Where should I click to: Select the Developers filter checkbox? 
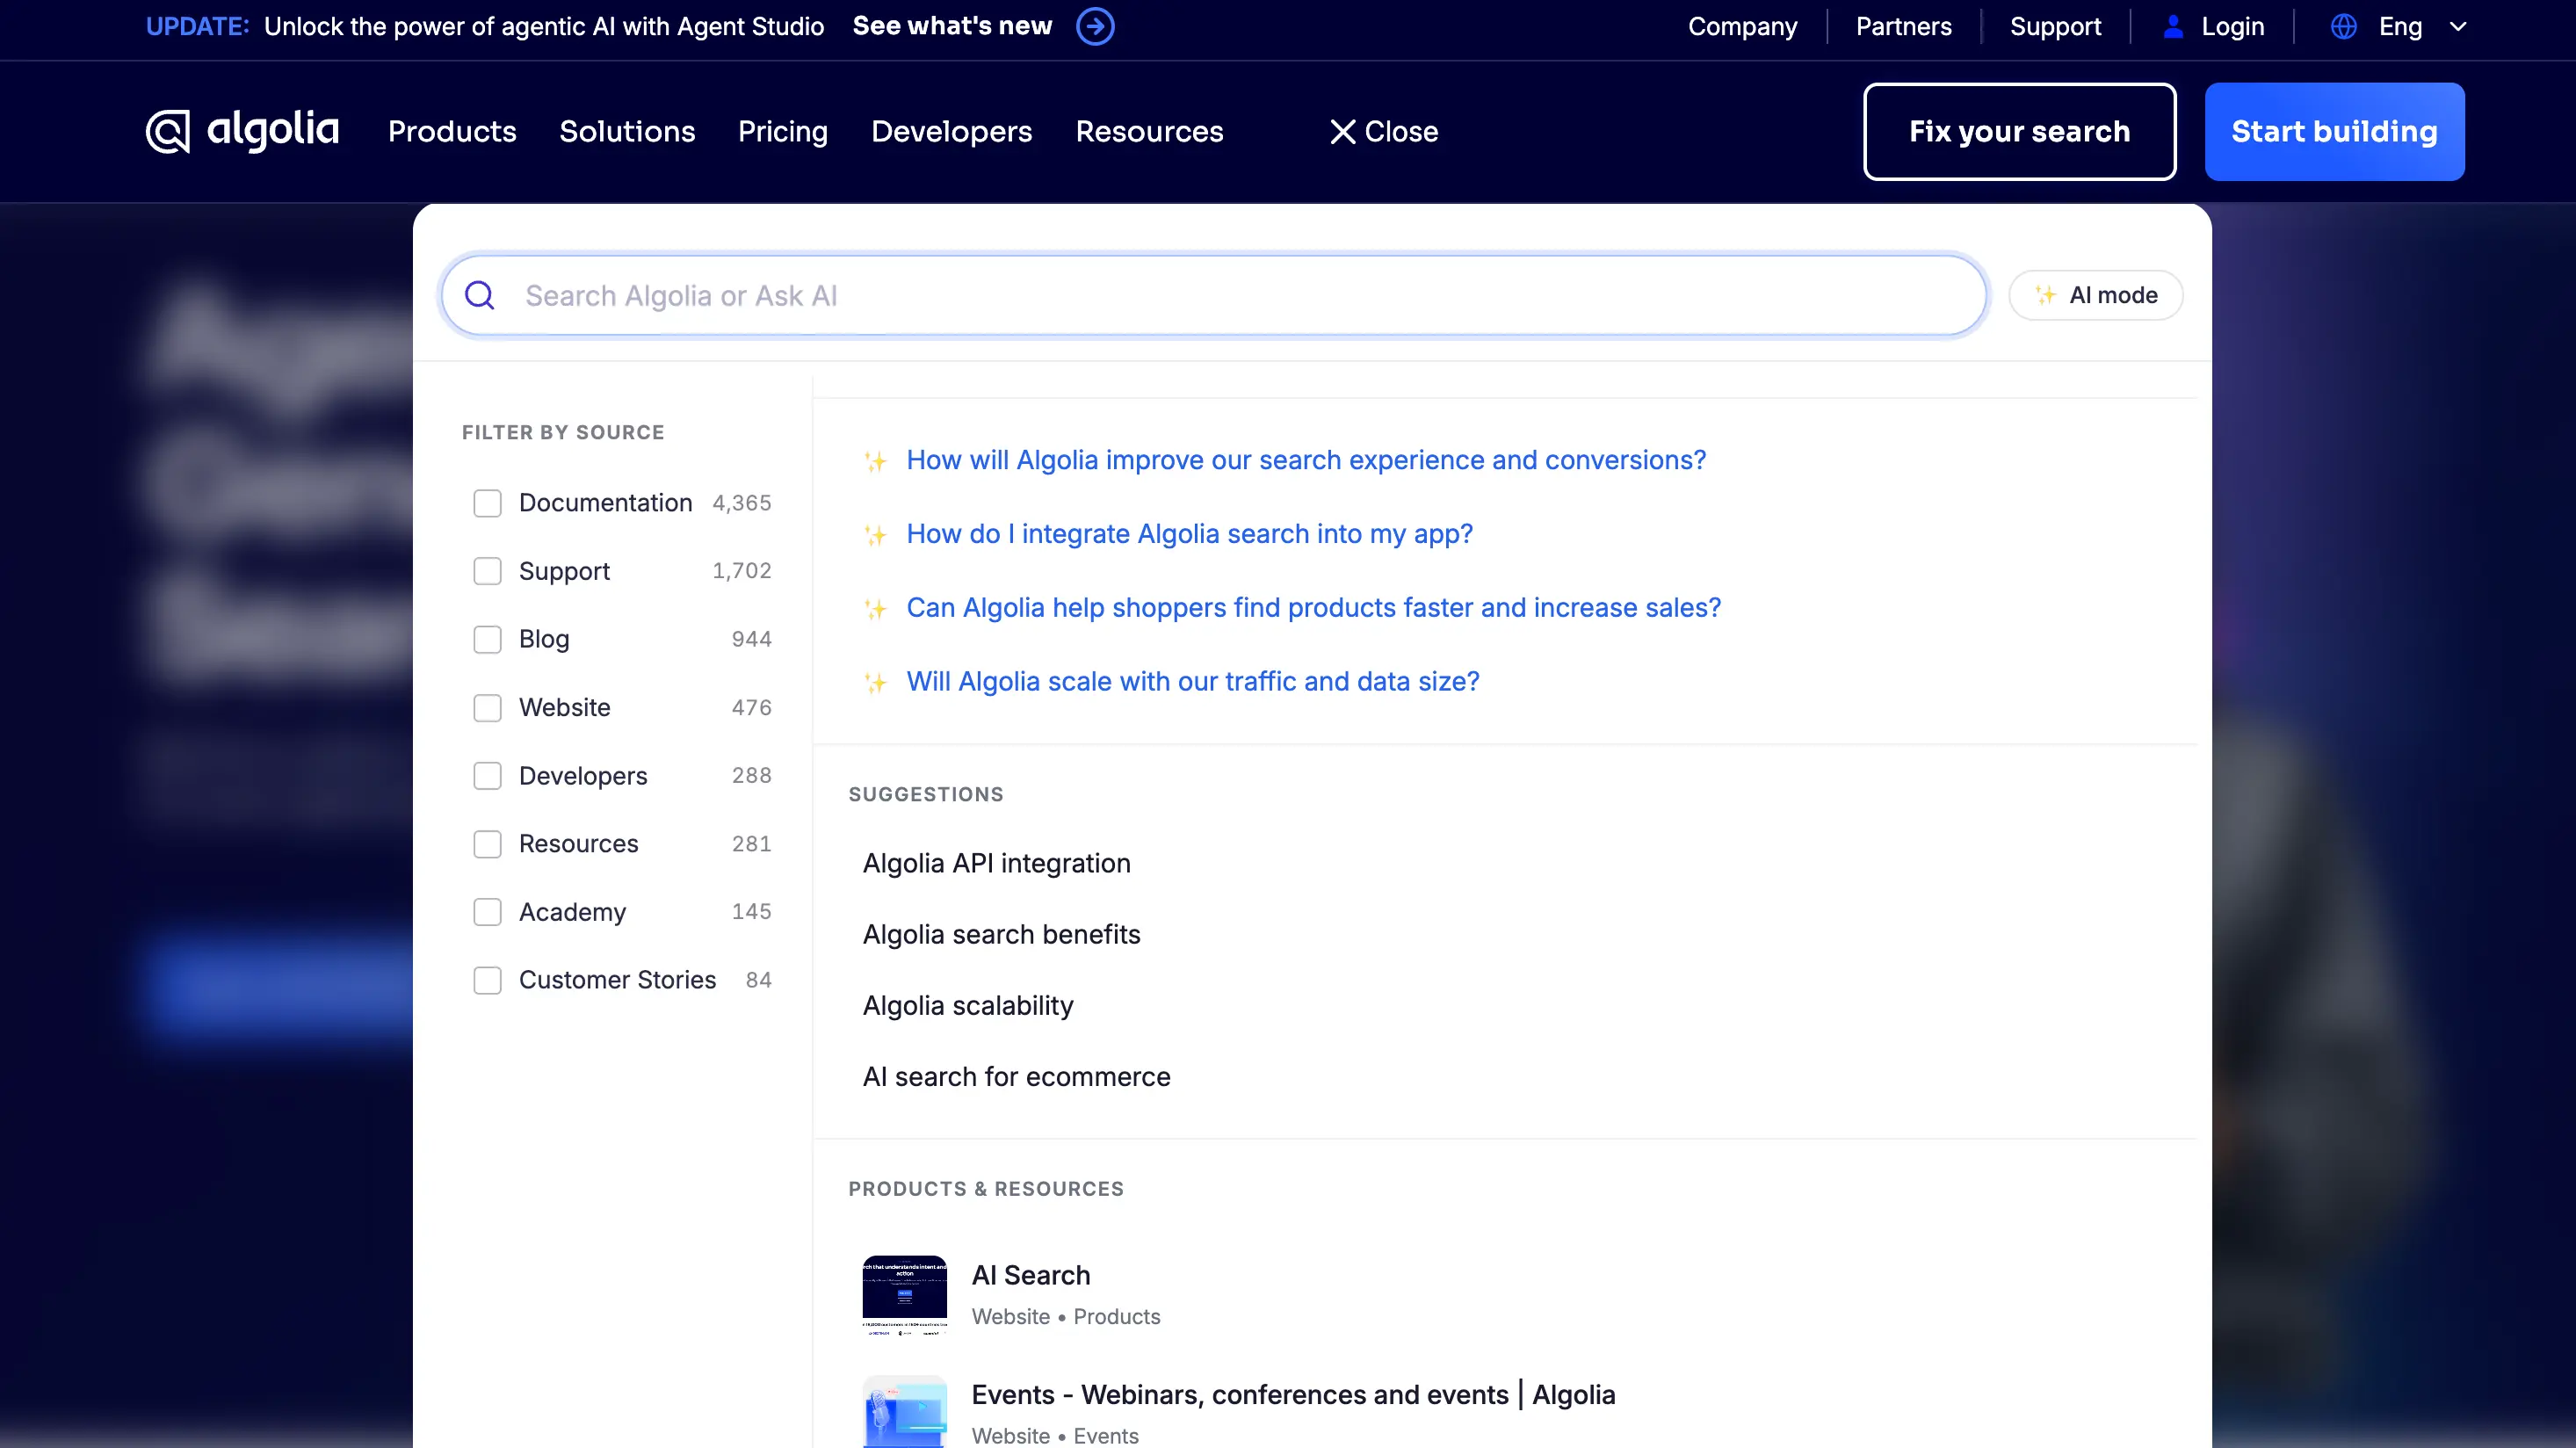(x=487, y=776)
